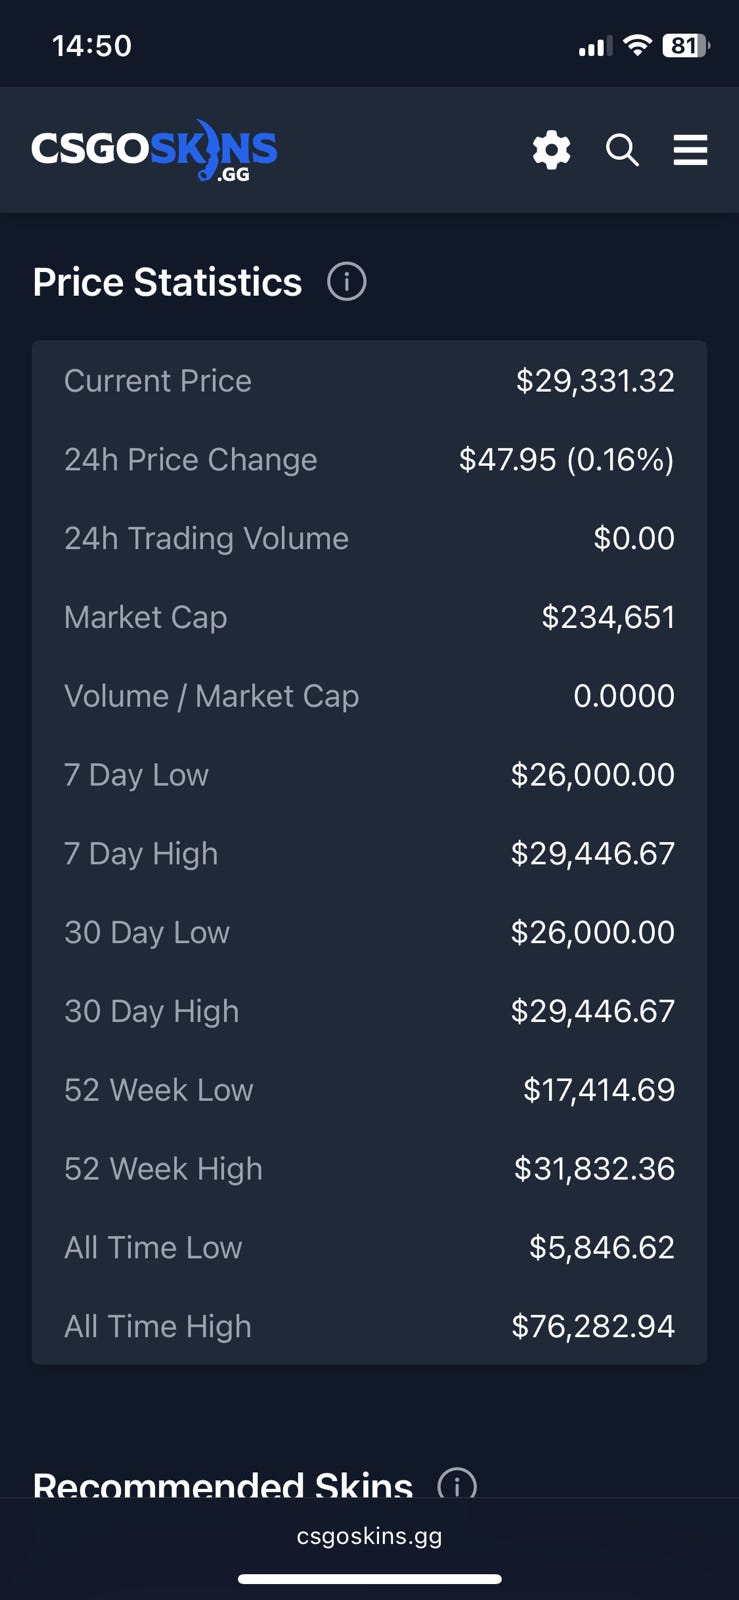Show Price Statistics info icon
Screen dimensions: 739x1600
(347, 282)
